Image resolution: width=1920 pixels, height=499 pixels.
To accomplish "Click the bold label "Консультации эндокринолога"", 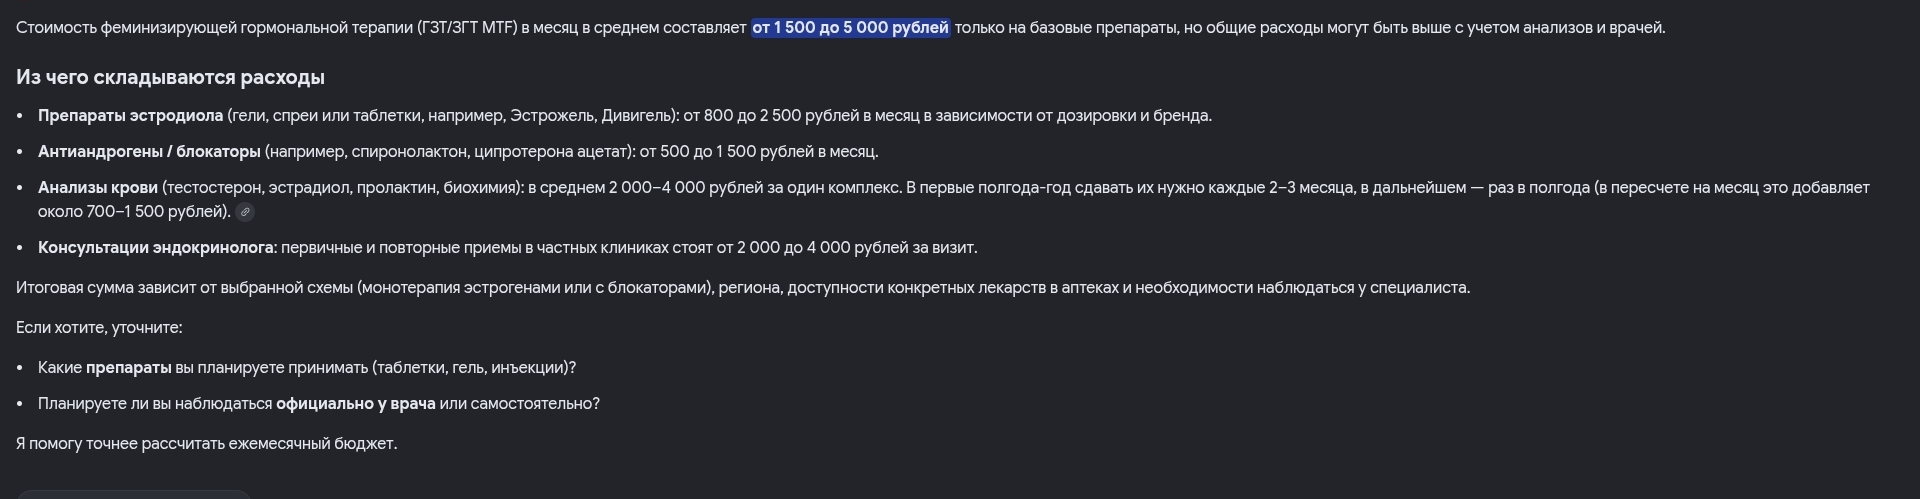I will coord(156,248).
